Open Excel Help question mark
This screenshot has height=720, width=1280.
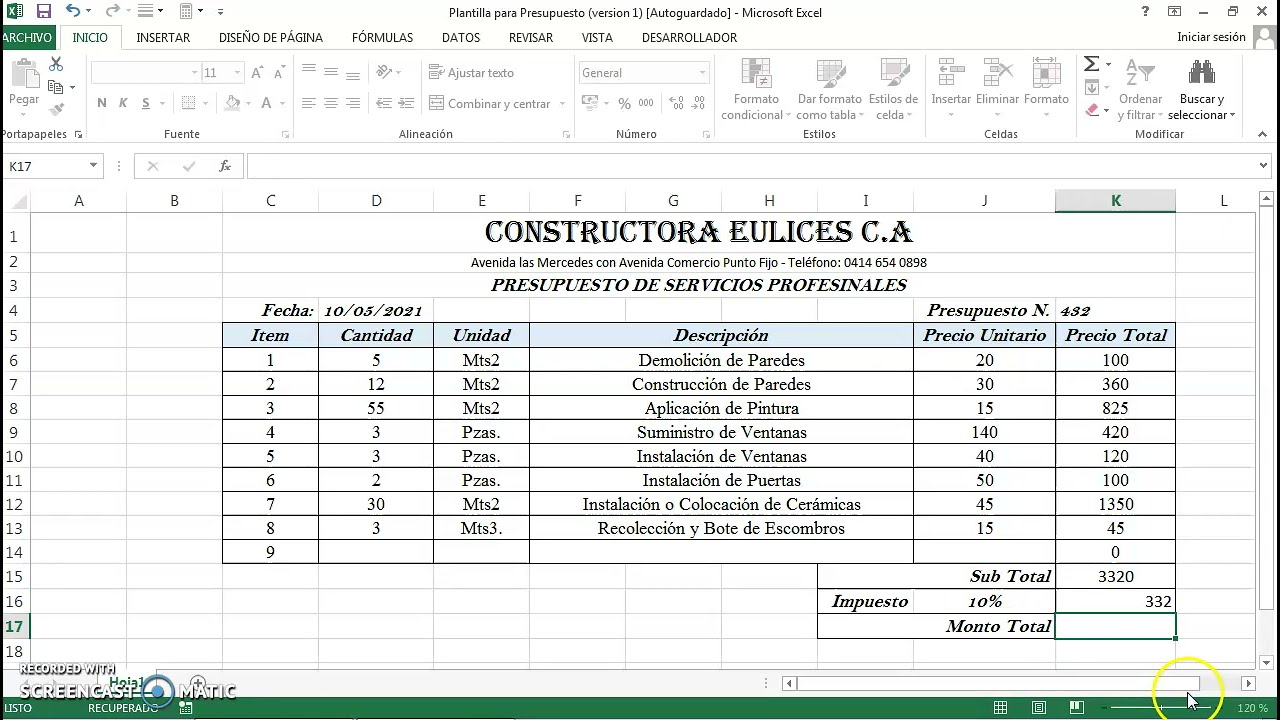1145,12
